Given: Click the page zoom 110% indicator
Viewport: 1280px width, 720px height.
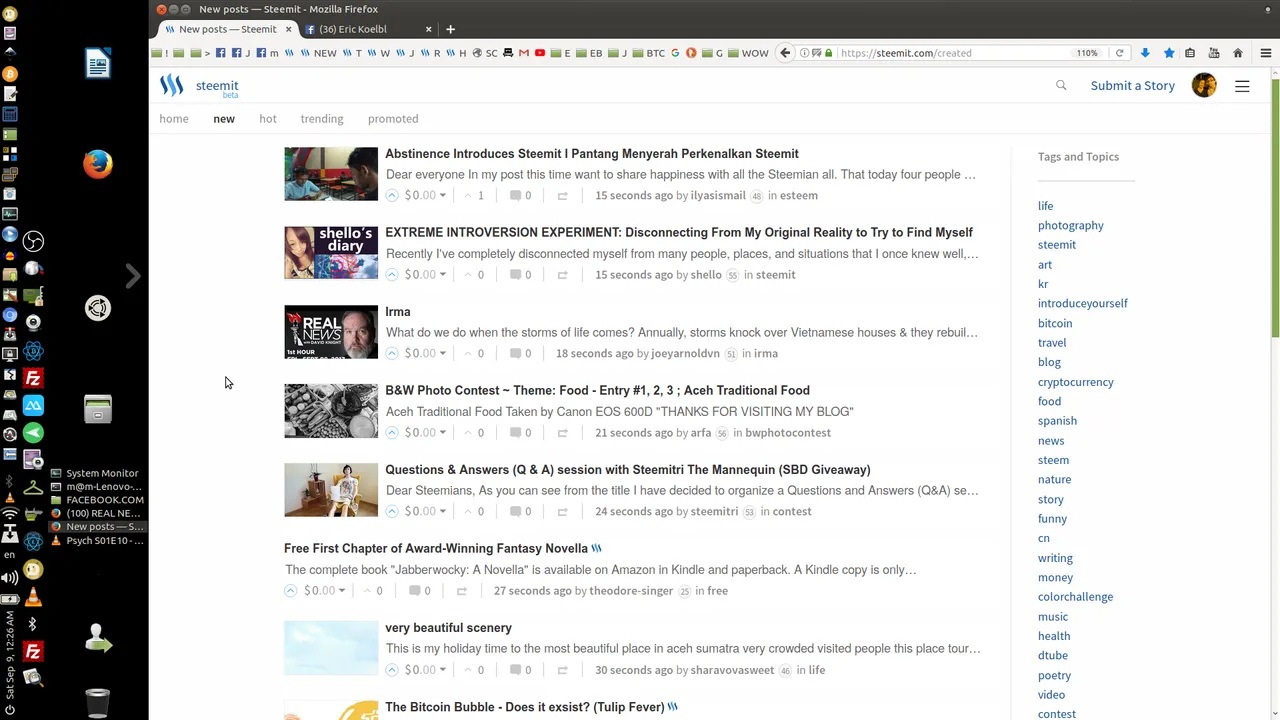Looking at the screenshot, I should (x=1087, y=53).
